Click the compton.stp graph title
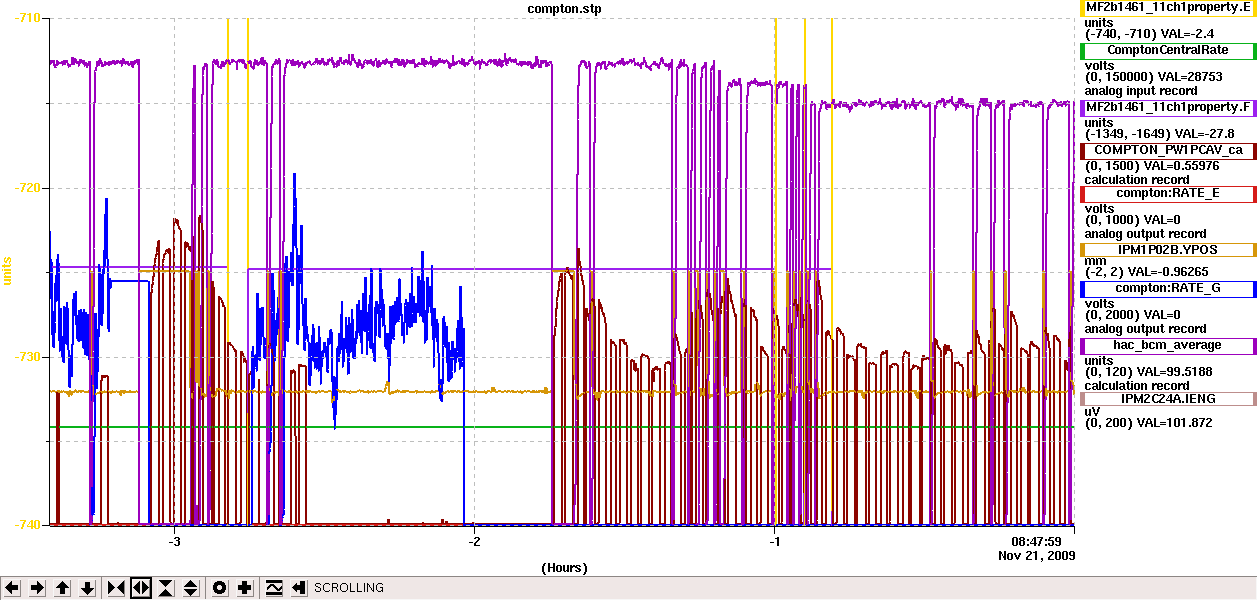The height and width of the screenshot is (600, 1257). pyautogui.click(x=565, y=8)
